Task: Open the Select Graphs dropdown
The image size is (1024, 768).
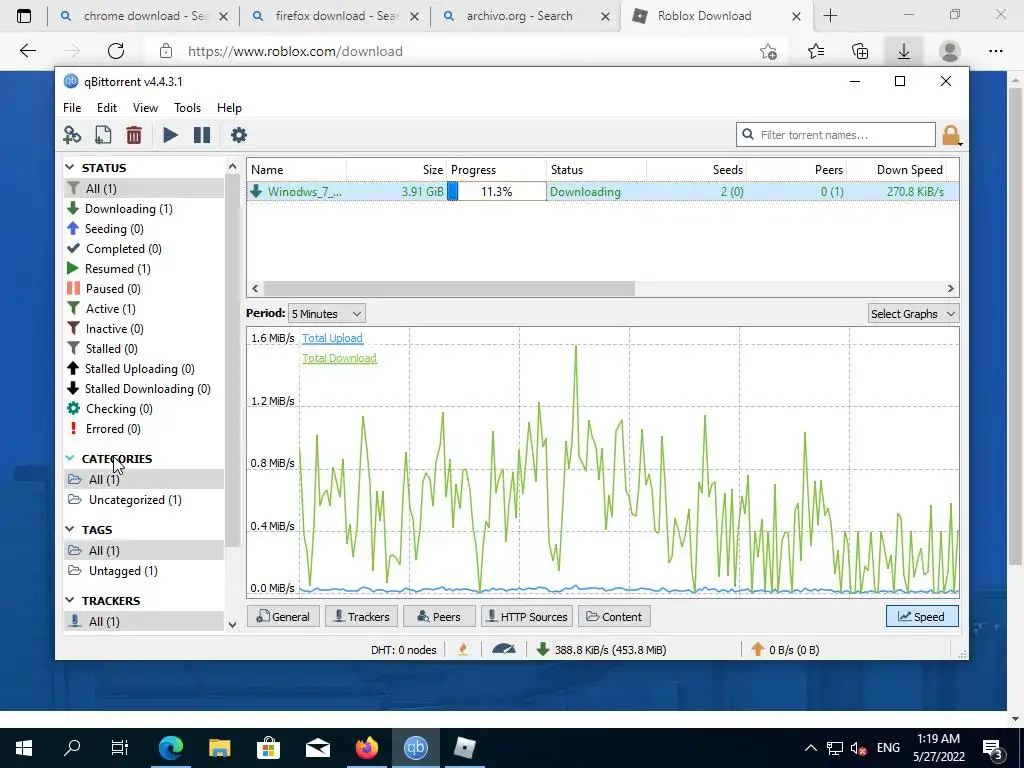Action: tap(914, 313)
